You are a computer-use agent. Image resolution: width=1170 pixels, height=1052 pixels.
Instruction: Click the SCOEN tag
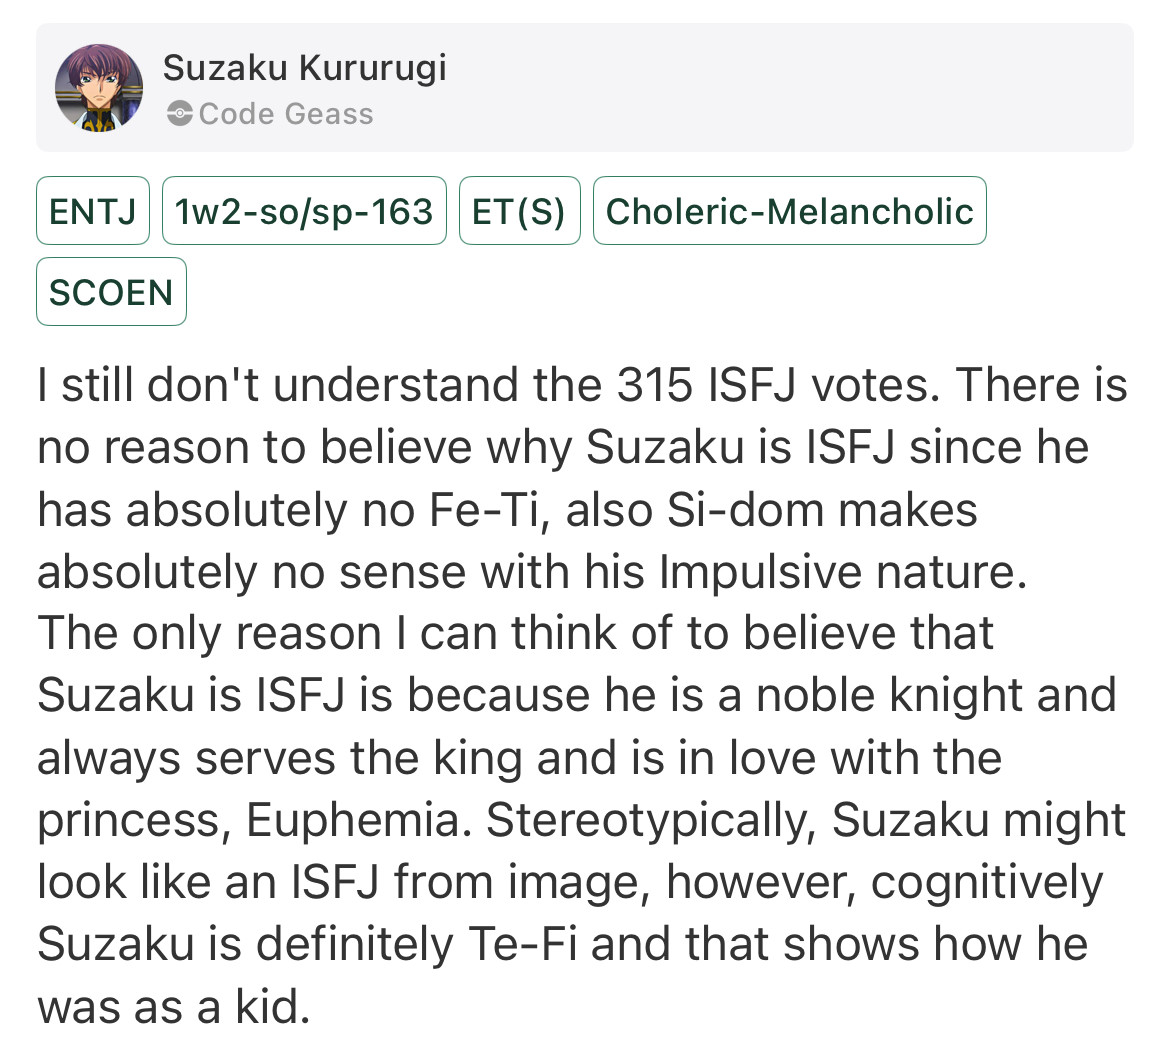coord(111,292)
